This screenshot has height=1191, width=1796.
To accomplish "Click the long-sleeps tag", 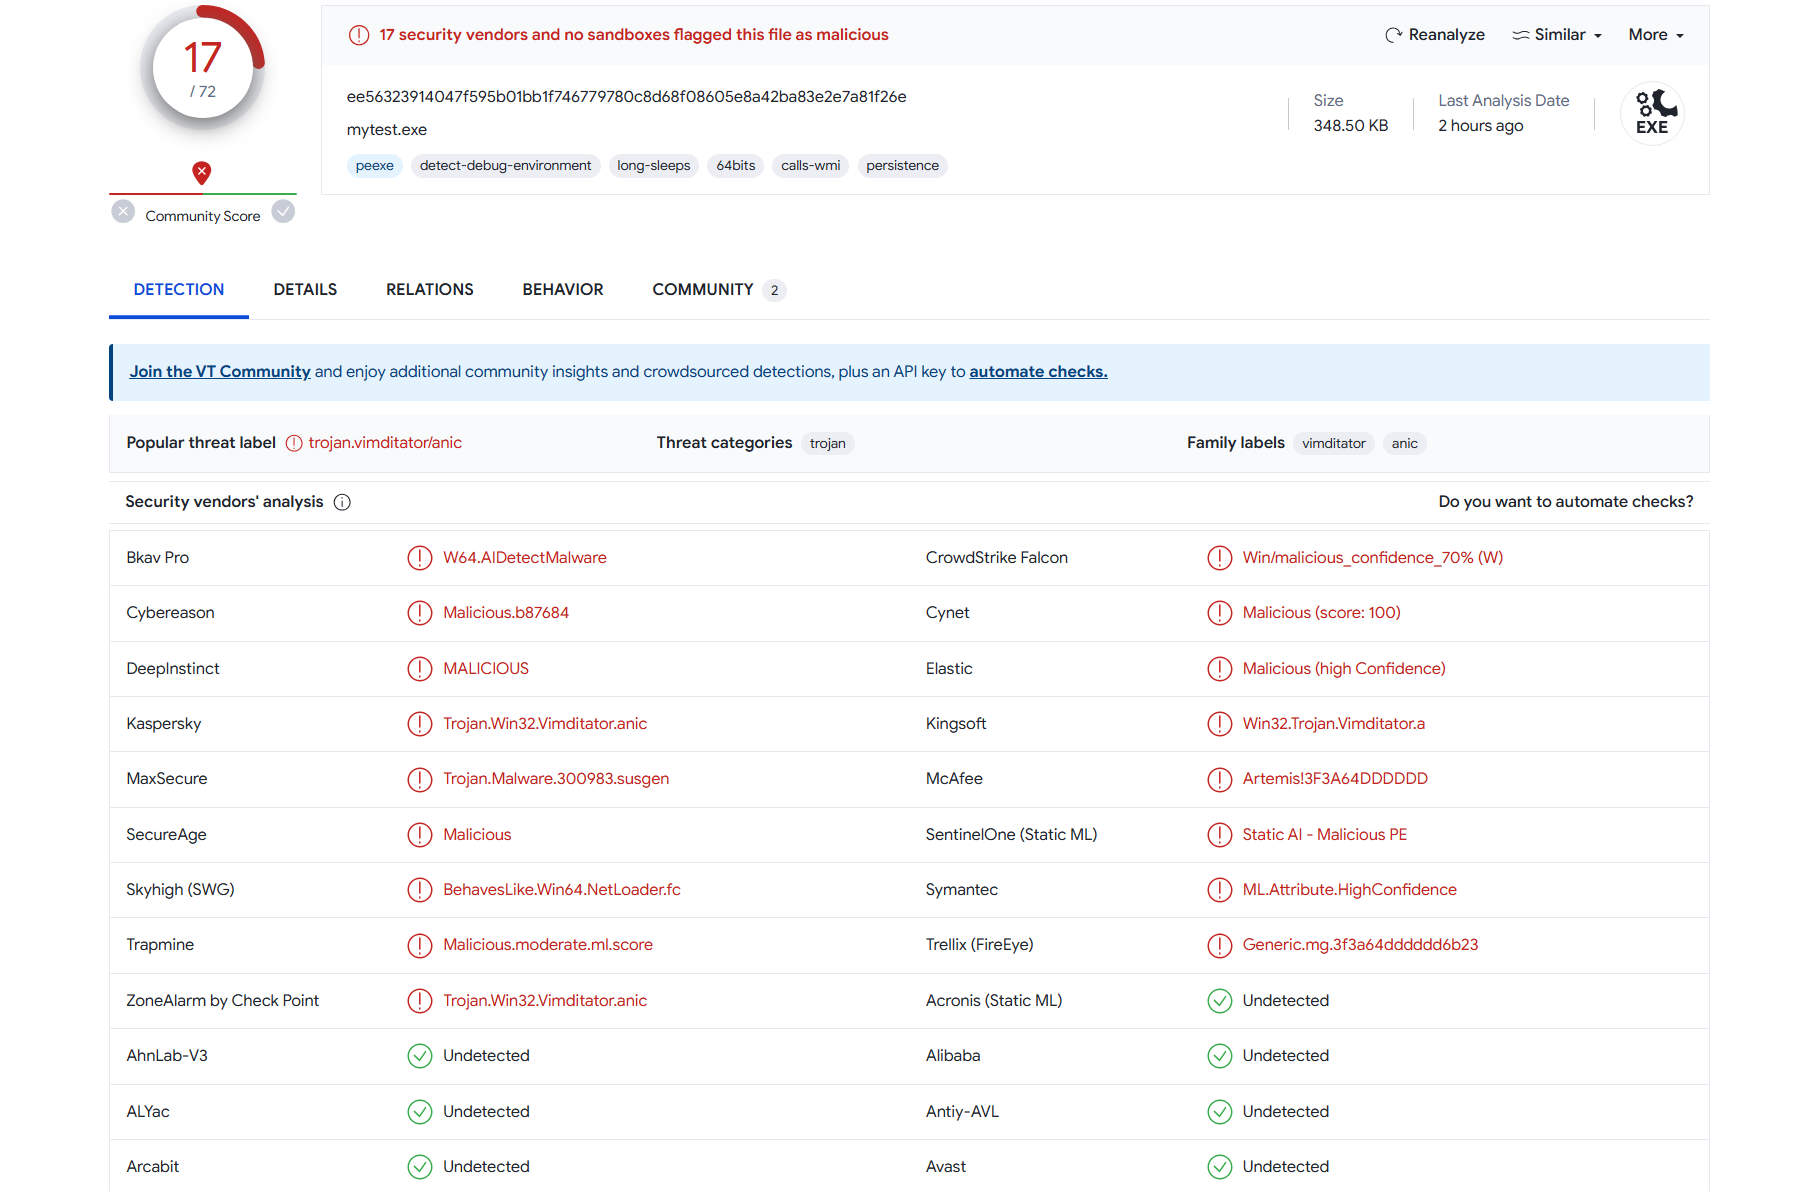I will tap(654, 166).
